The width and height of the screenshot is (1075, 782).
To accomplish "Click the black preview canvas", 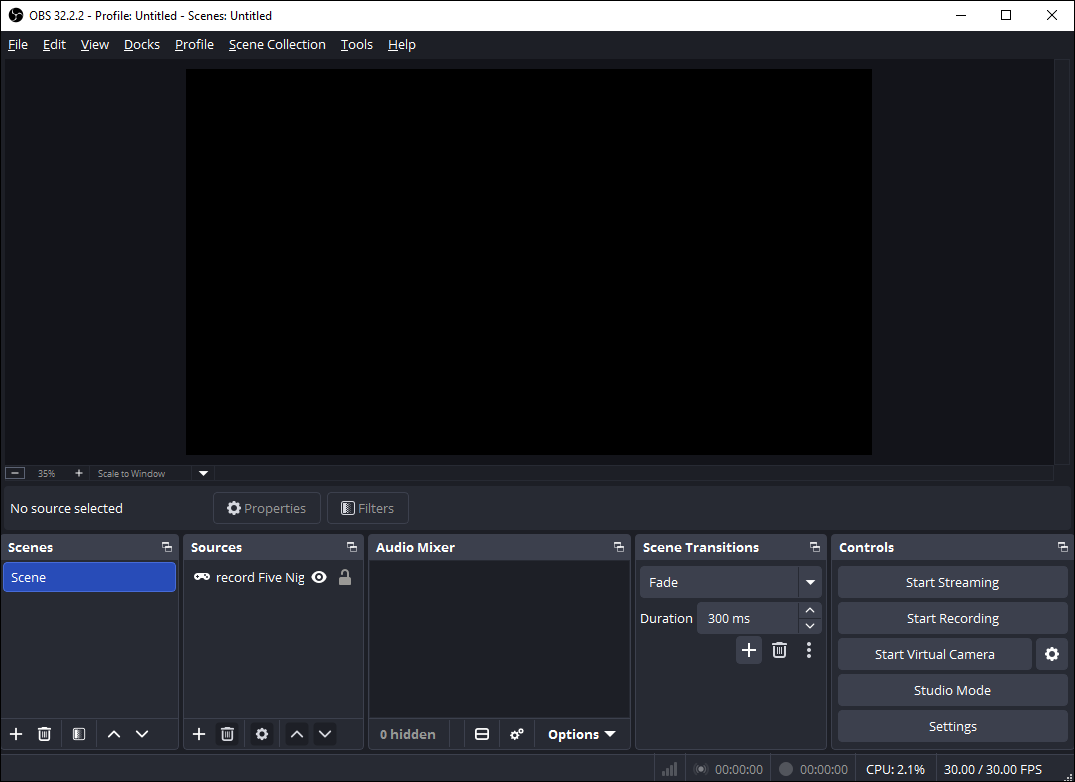I will [529, 262].
